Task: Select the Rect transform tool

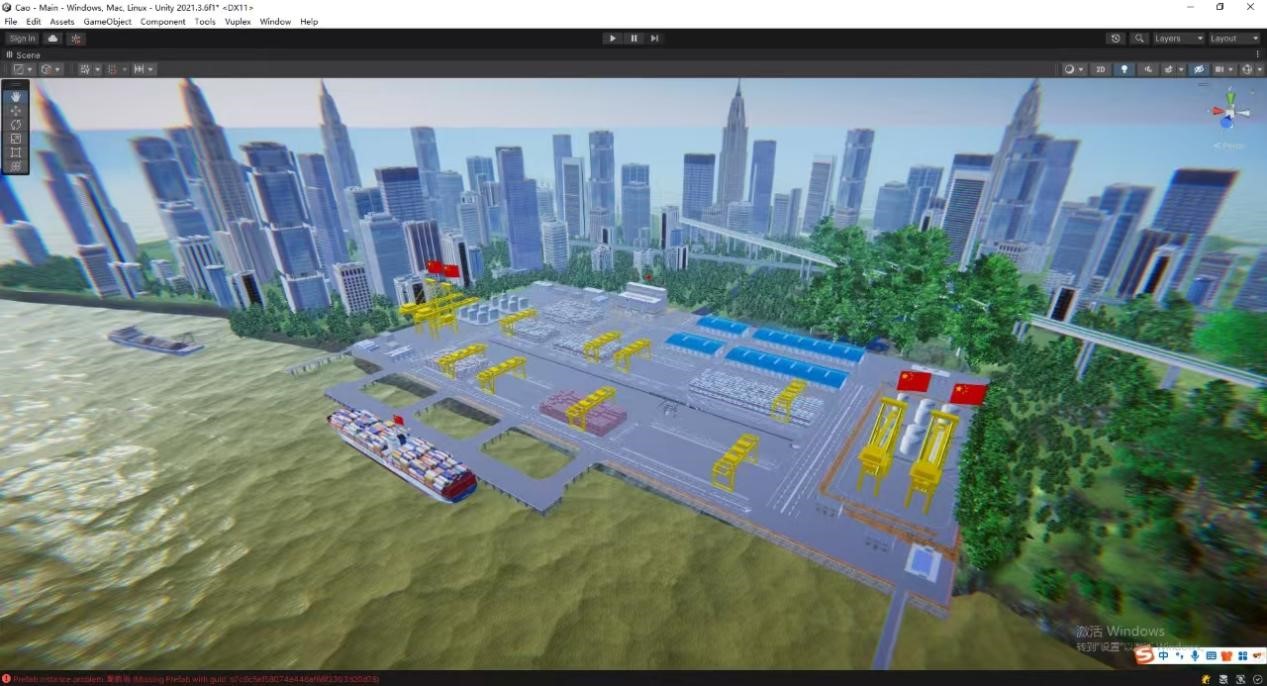Action: [x=16, y=152]
